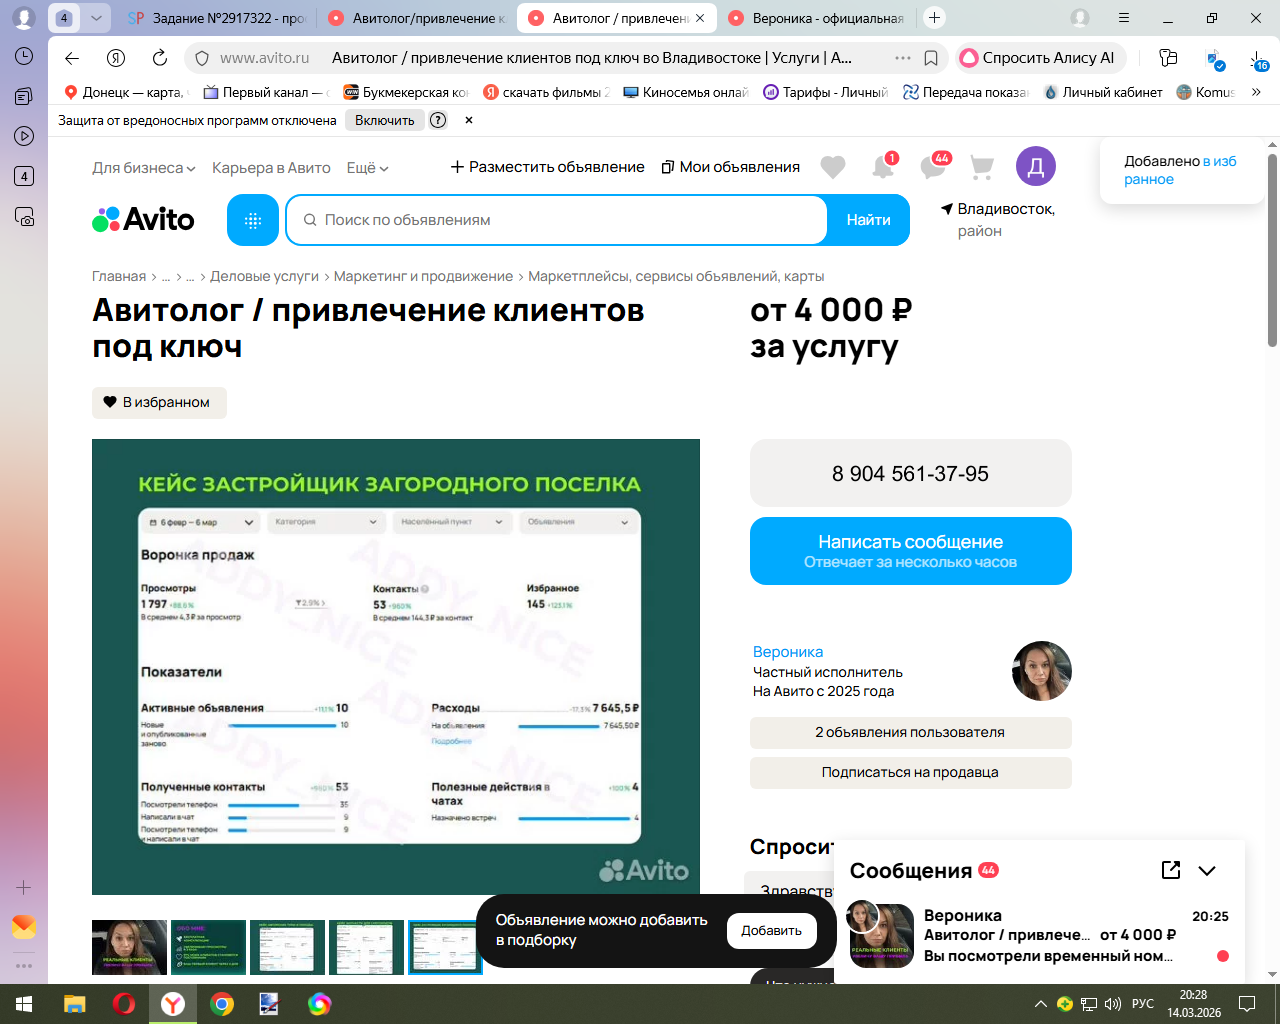The width and height of the screenshot is (1280, 1024).
Task: Click the phone number 8 904 561-37-95 button
Action: pos(911,474)
